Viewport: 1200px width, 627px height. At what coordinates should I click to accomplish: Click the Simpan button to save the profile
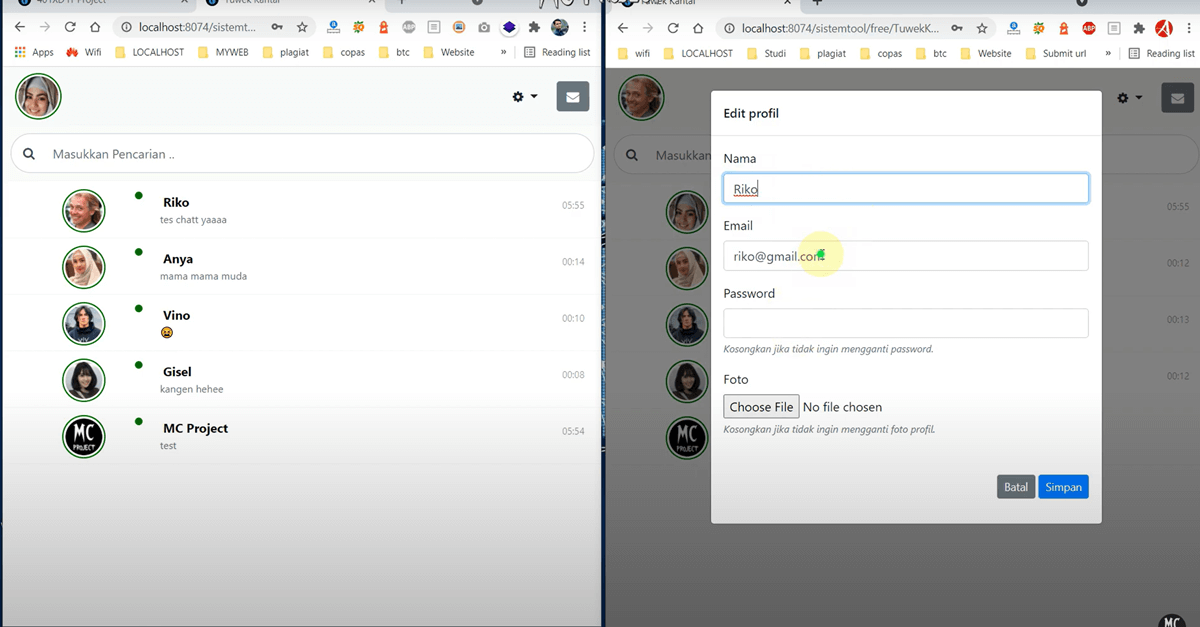tap(1062, 486)
